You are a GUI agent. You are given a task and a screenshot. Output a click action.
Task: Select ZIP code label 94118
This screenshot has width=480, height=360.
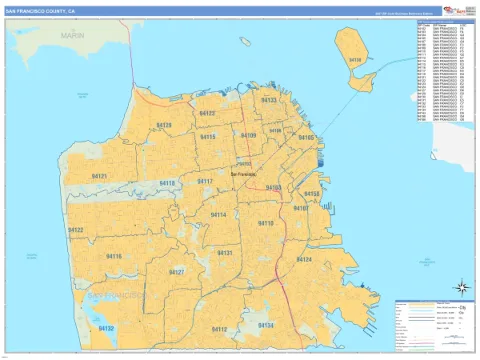(x=167, y=183)
